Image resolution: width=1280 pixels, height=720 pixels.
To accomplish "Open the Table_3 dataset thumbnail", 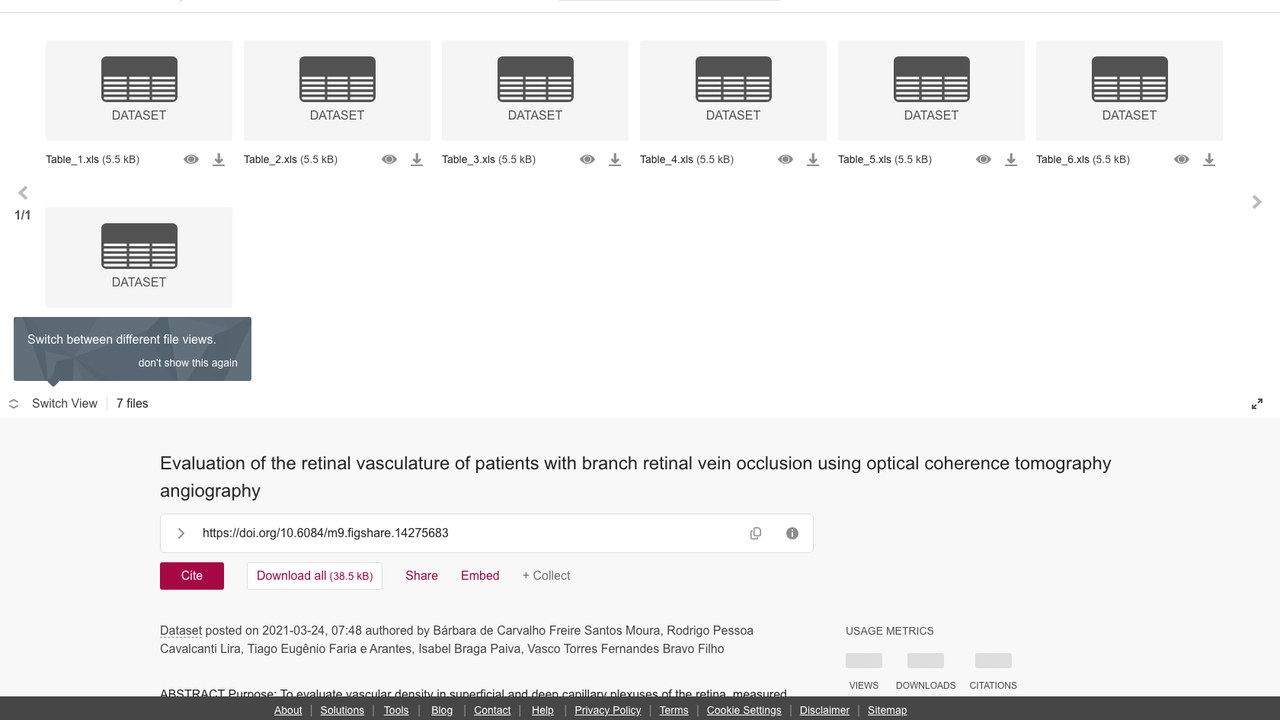I will click(535, 90).
